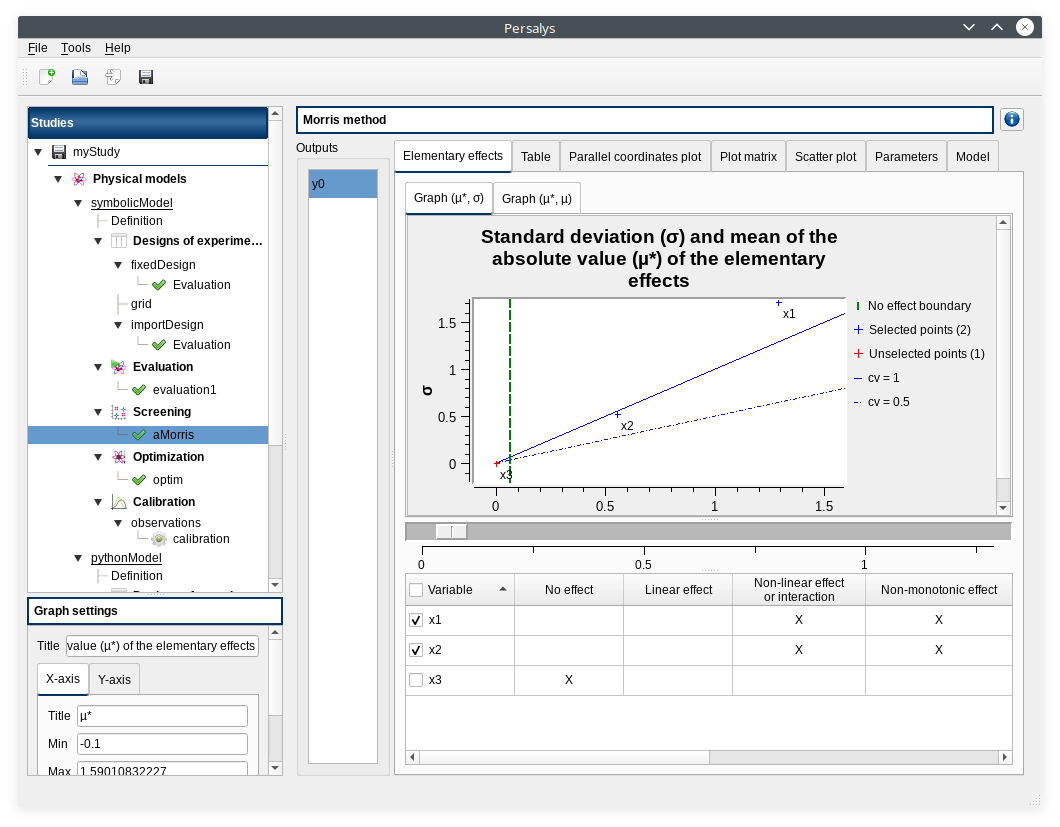This screenshot has height=827, width=1060.
Task: Collapse the Physical models tree node
Action: pos(58,180)
